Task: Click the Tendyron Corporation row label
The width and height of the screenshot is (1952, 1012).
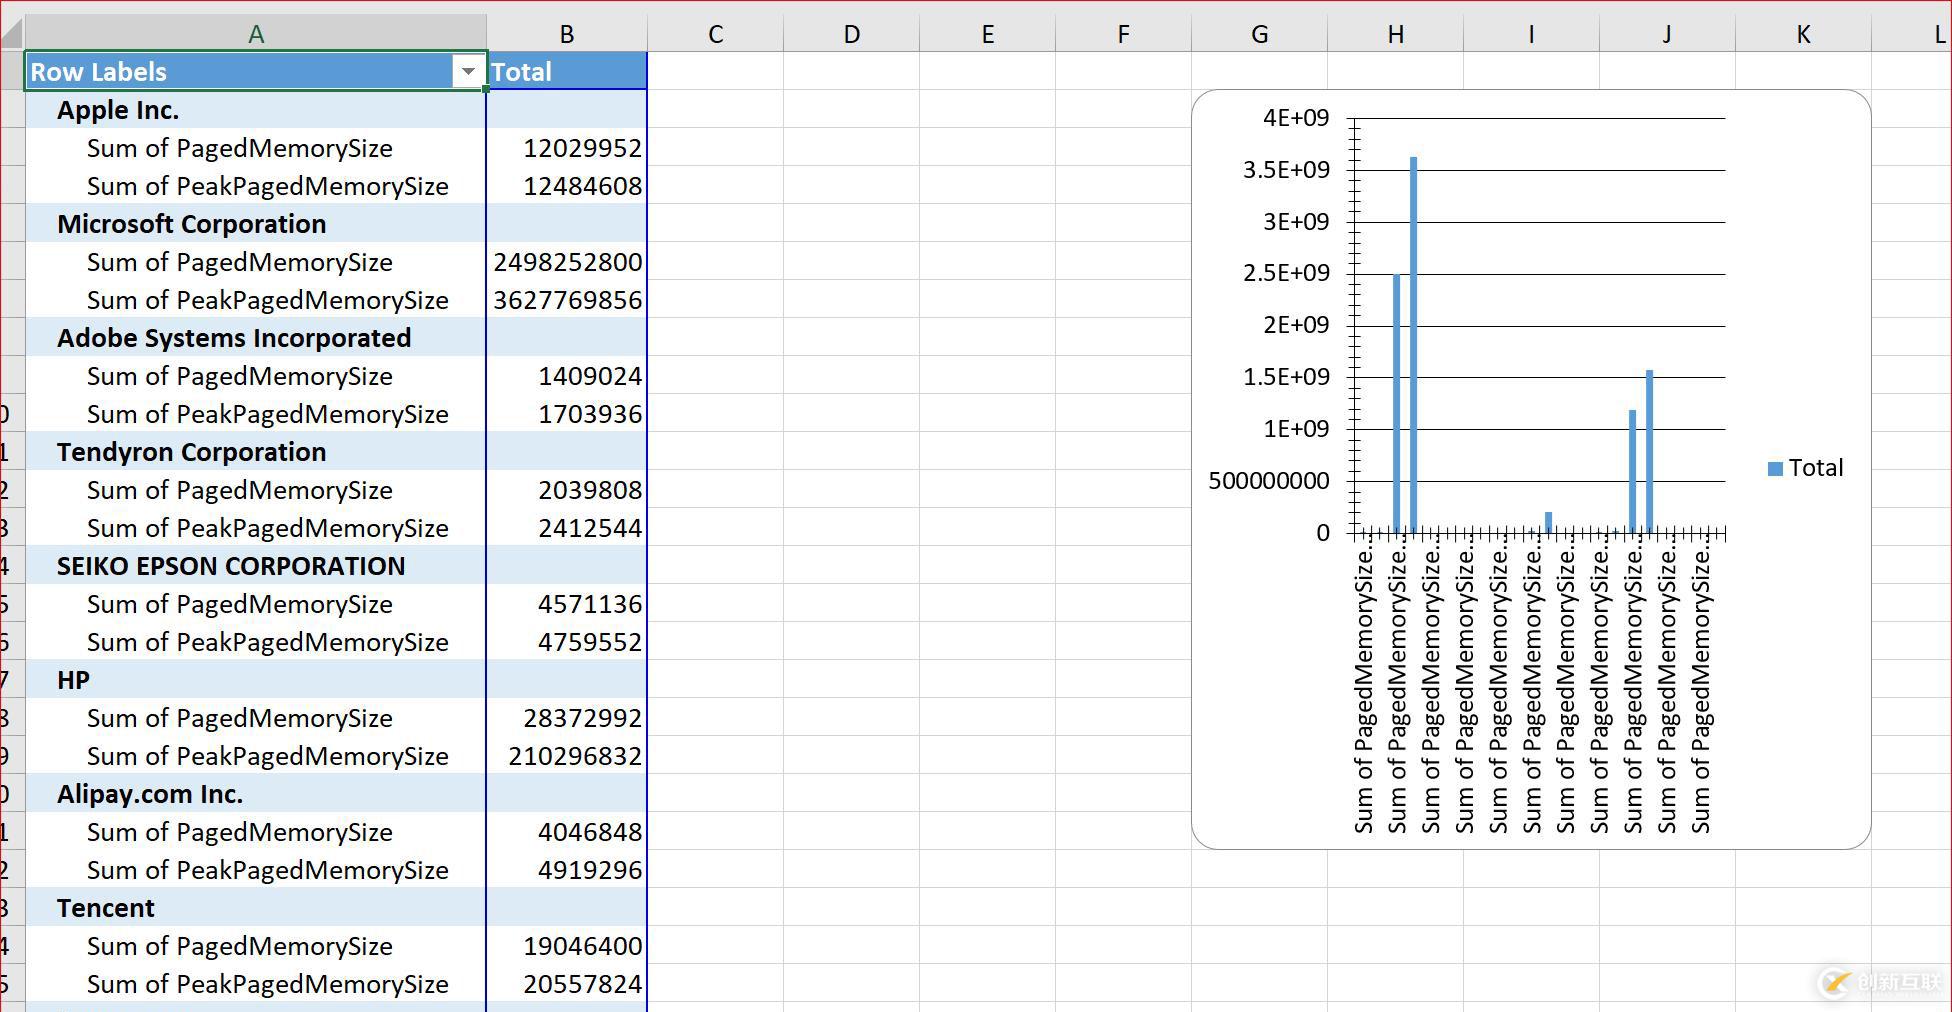Action: (x=192, y=452)
